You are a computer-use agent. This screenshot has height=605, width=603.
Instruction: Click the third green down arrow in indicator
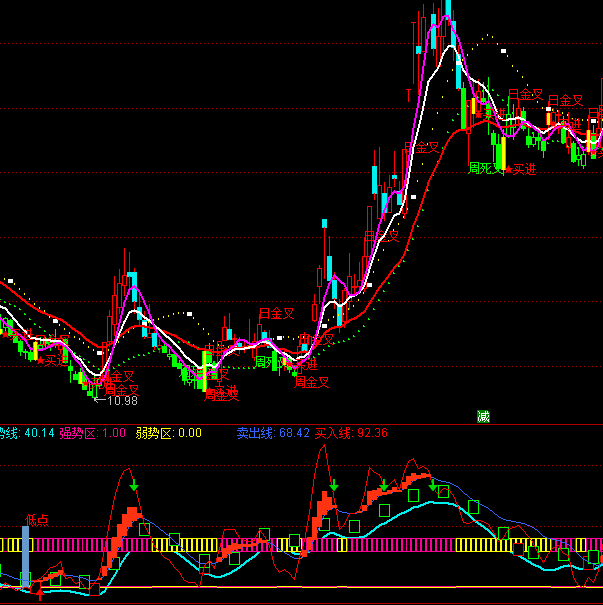coord(383,486)
